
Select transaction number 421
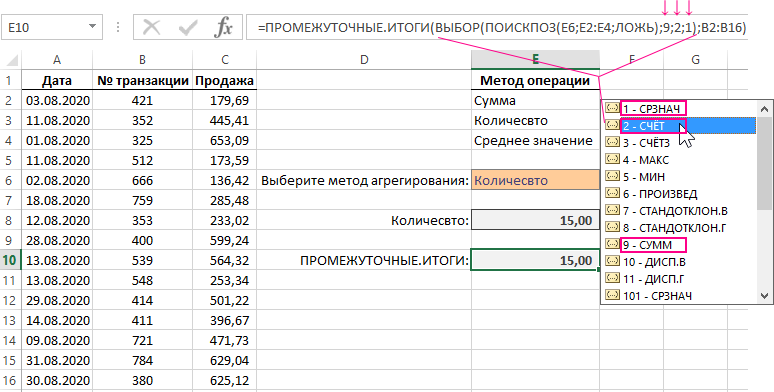pyautogui.click(x=142, y=101)
